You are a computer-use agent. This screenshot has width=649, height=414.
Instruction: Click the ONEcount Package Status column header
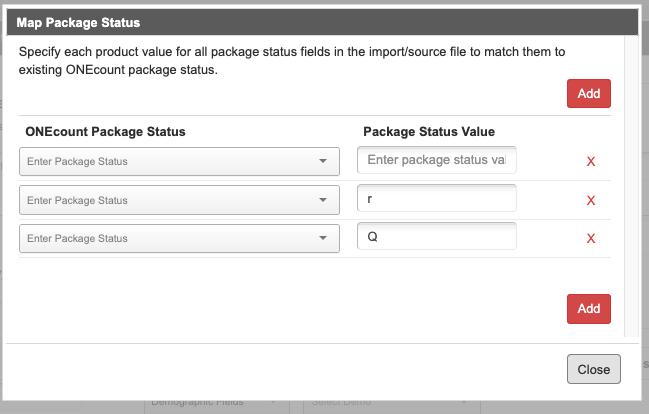tap(106, 132)
